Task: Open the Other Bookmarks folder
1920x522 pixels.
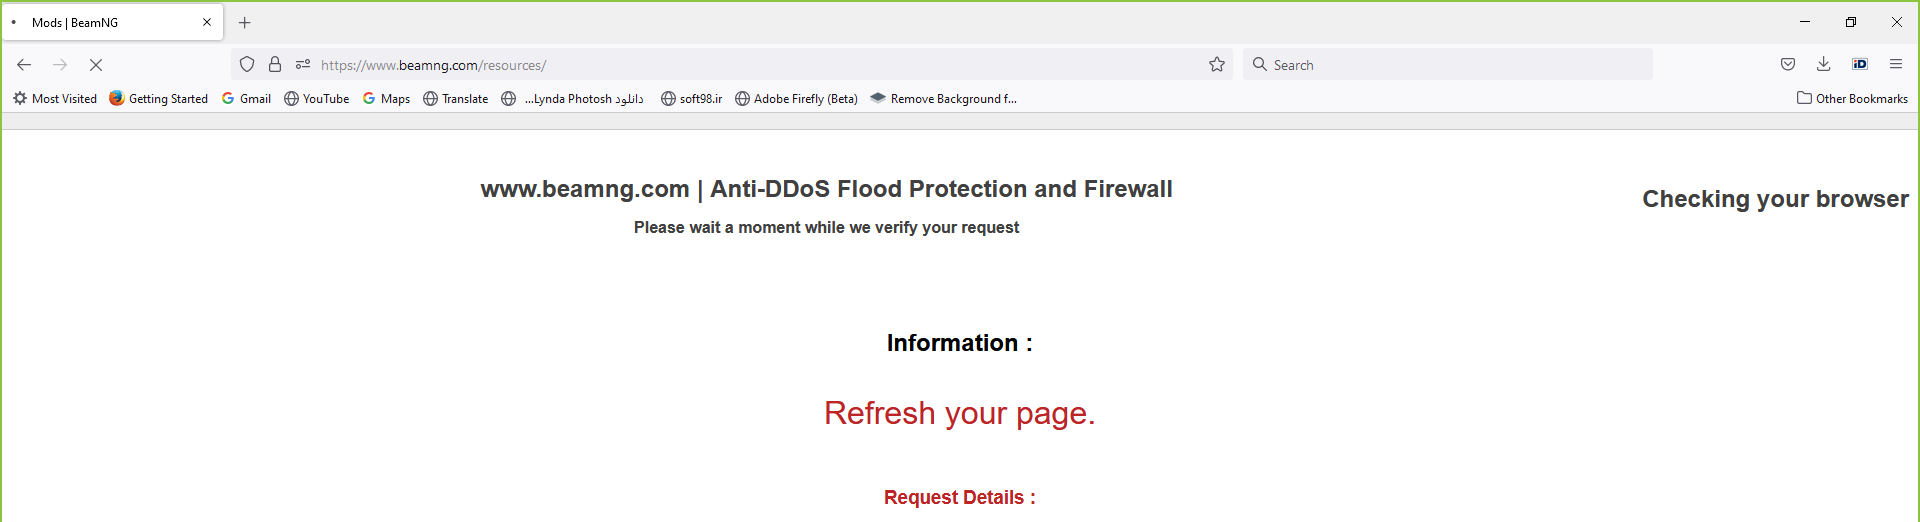Action: coord(1852,99)
